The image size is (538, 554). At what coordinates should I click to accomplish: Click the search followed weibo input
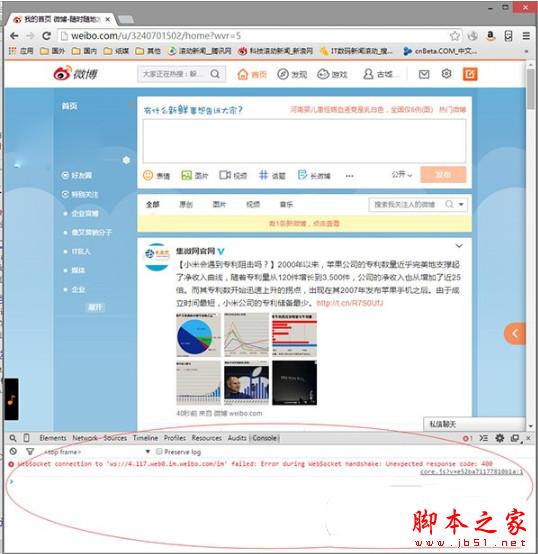click(406, 204)
